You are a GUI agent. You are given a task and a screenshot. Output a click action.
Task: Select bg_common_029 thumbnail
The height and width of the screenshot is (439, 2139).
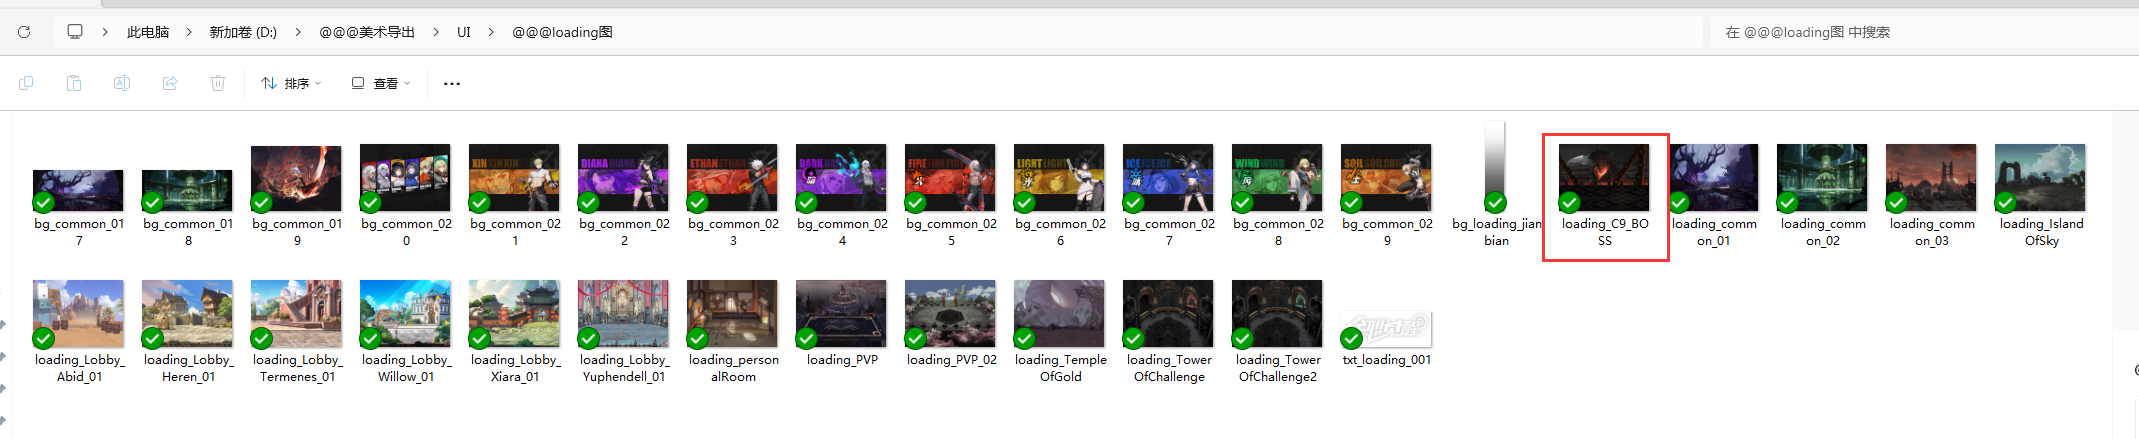click(x=1386, y=178)
